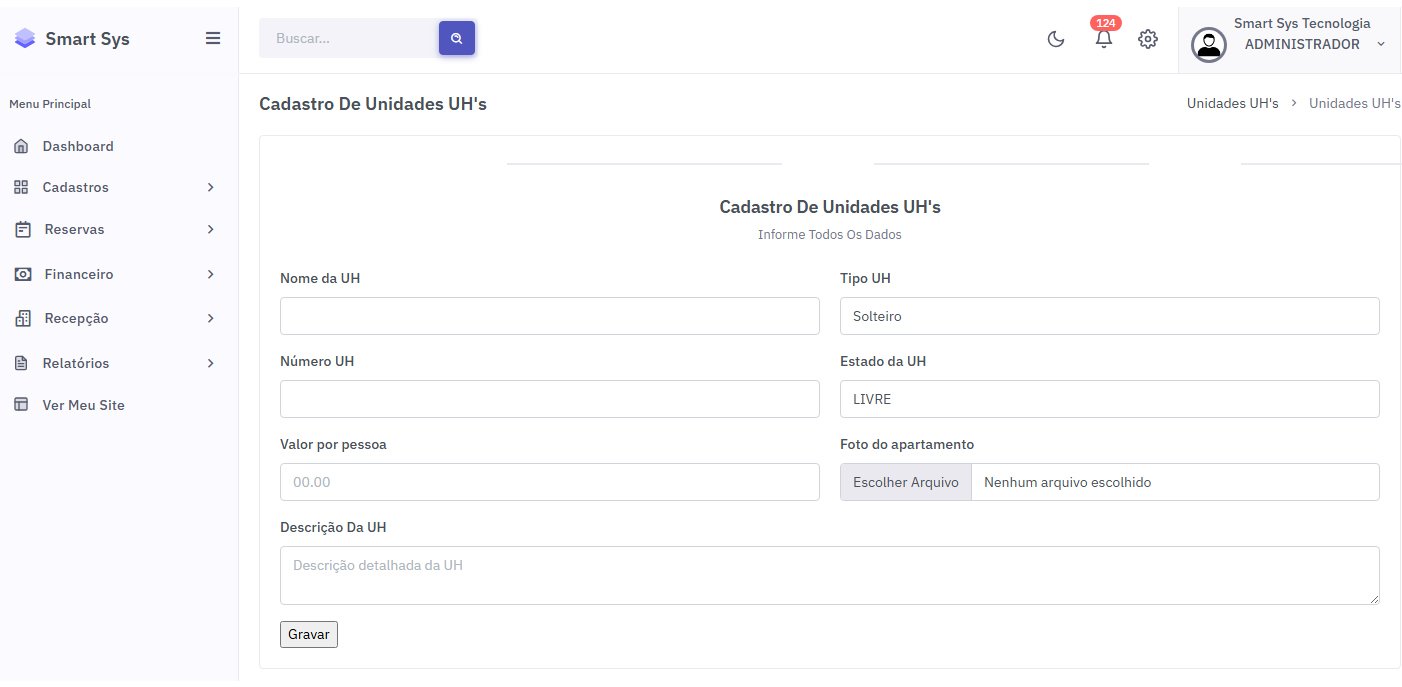Open settings via the gear icon
Screen dimensions: 1402x687
pos(1148,39)
